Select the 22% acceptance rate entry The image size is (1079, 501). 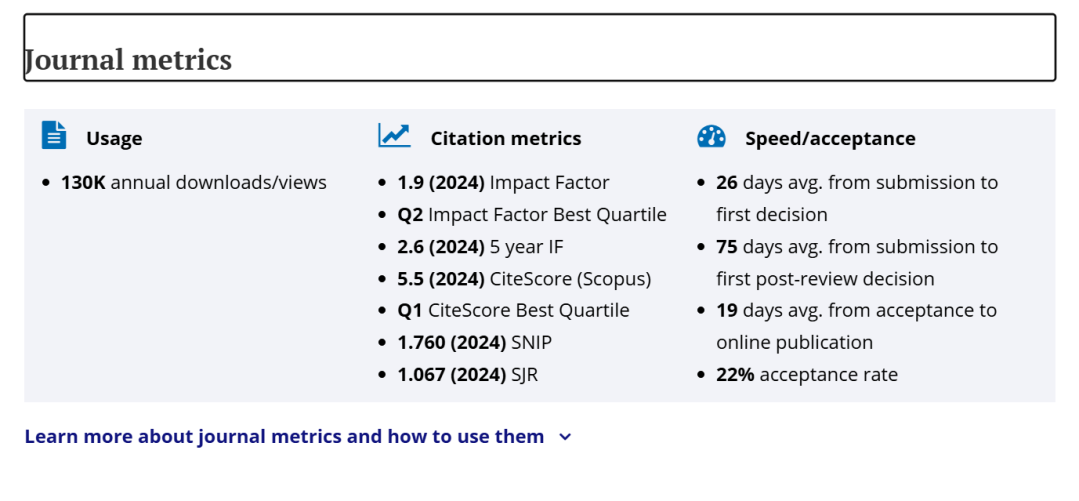[807, 375]
